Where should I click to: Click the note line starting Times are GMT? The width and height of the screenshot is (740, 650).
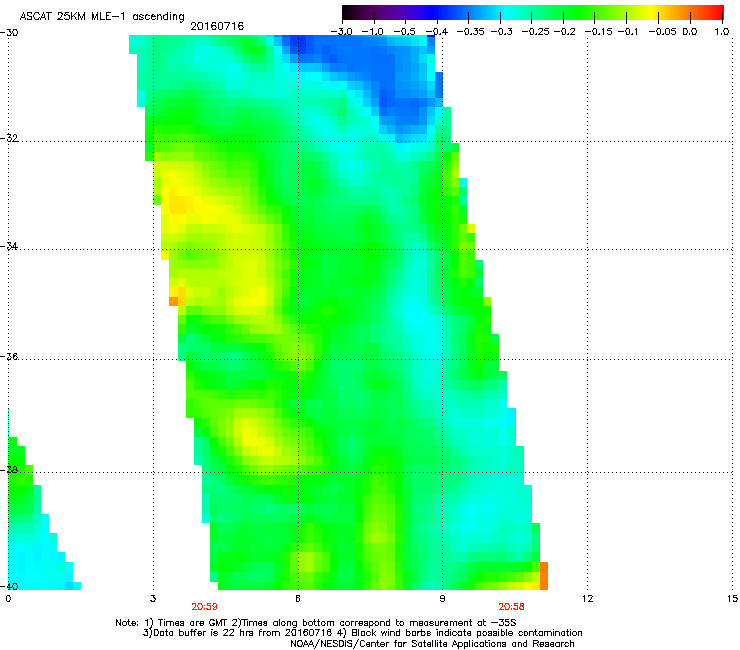[316, 623]
